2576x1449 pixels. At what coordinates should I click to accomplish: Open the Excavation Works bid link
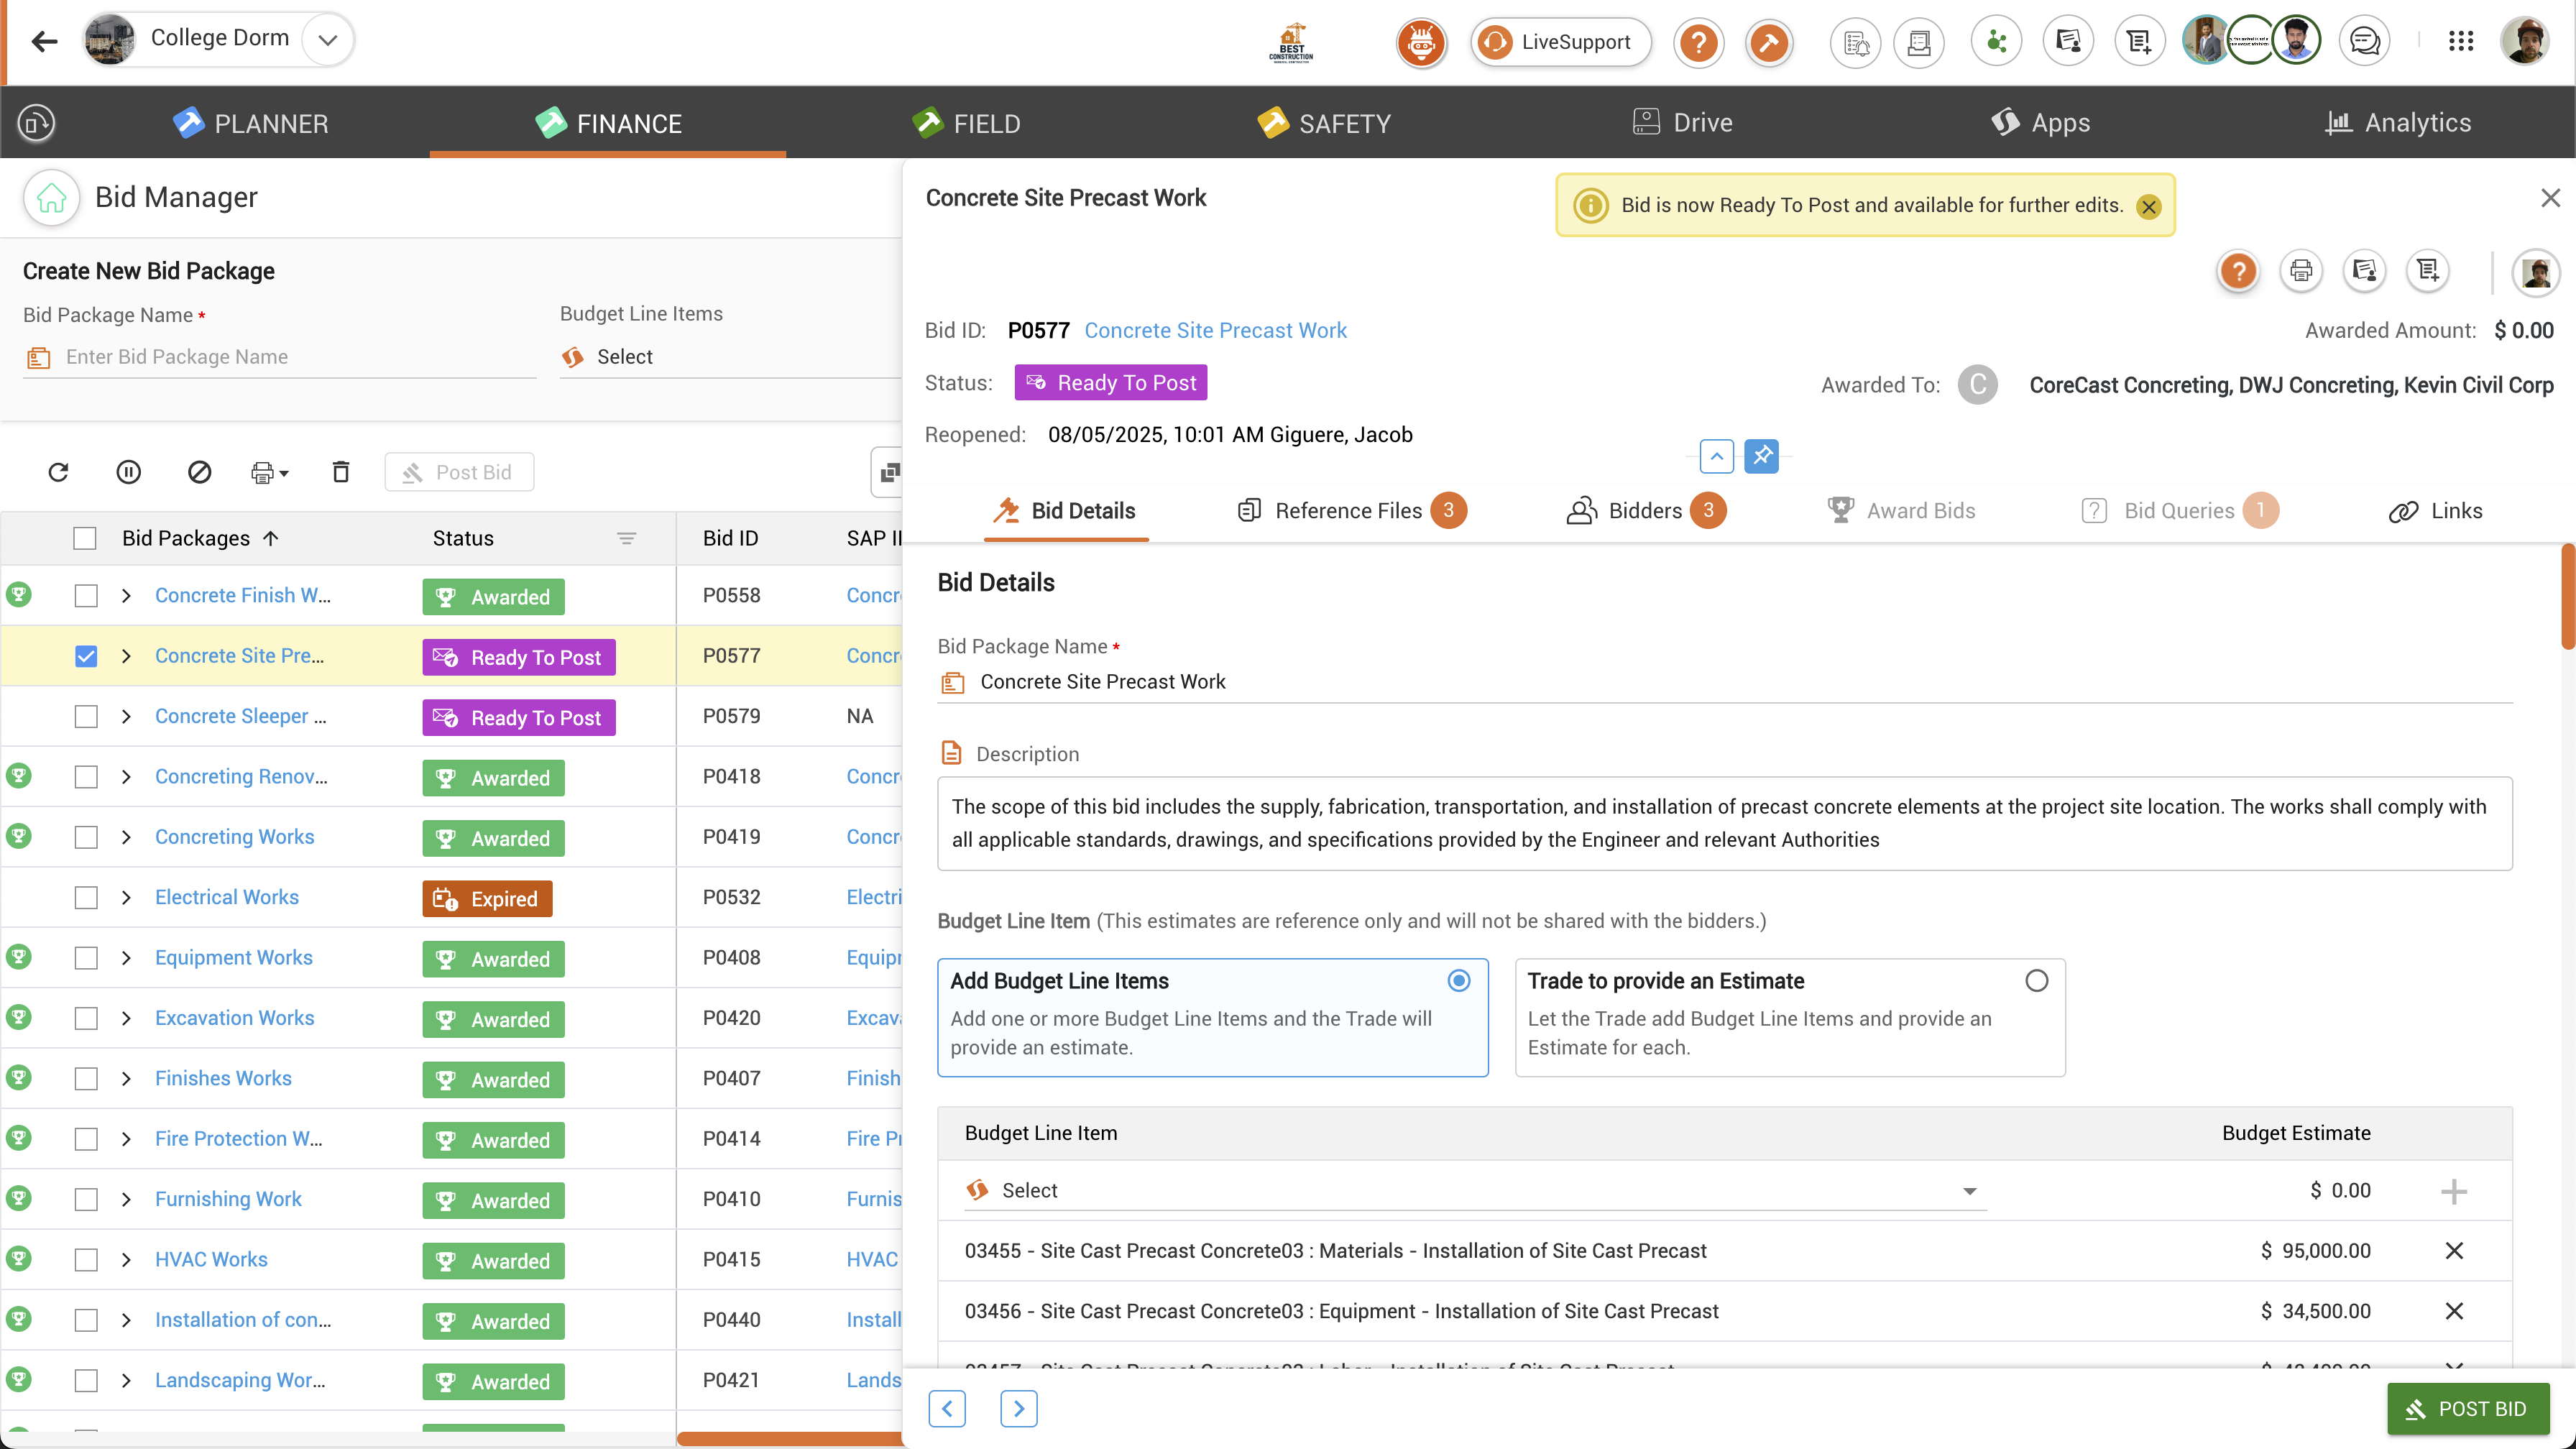[234, 1018]
